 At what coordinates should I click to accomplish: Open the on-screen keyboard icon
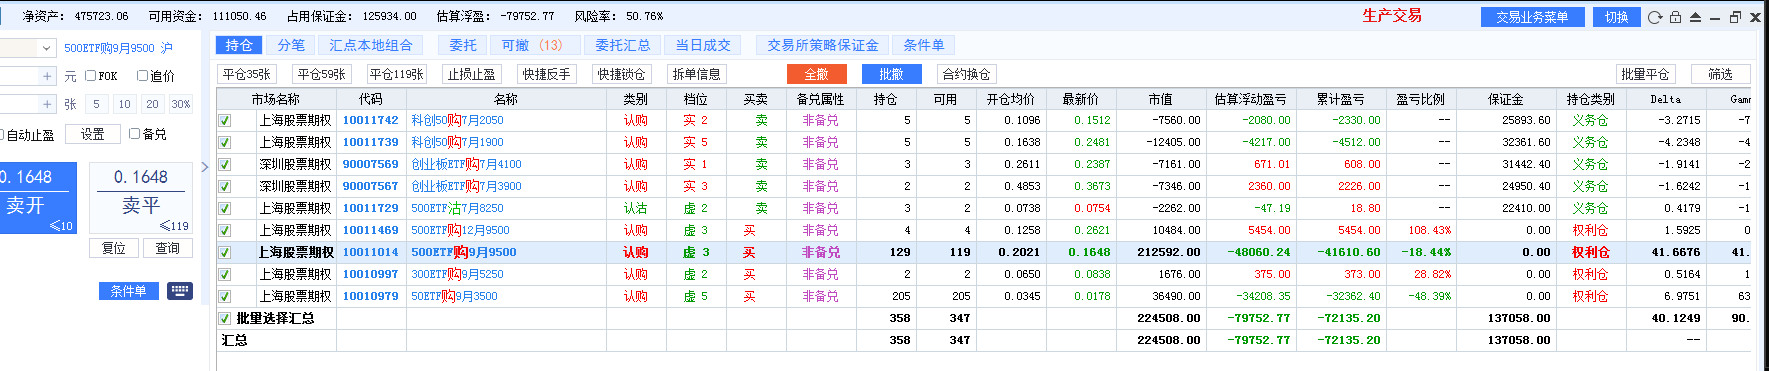pos(179,291)
